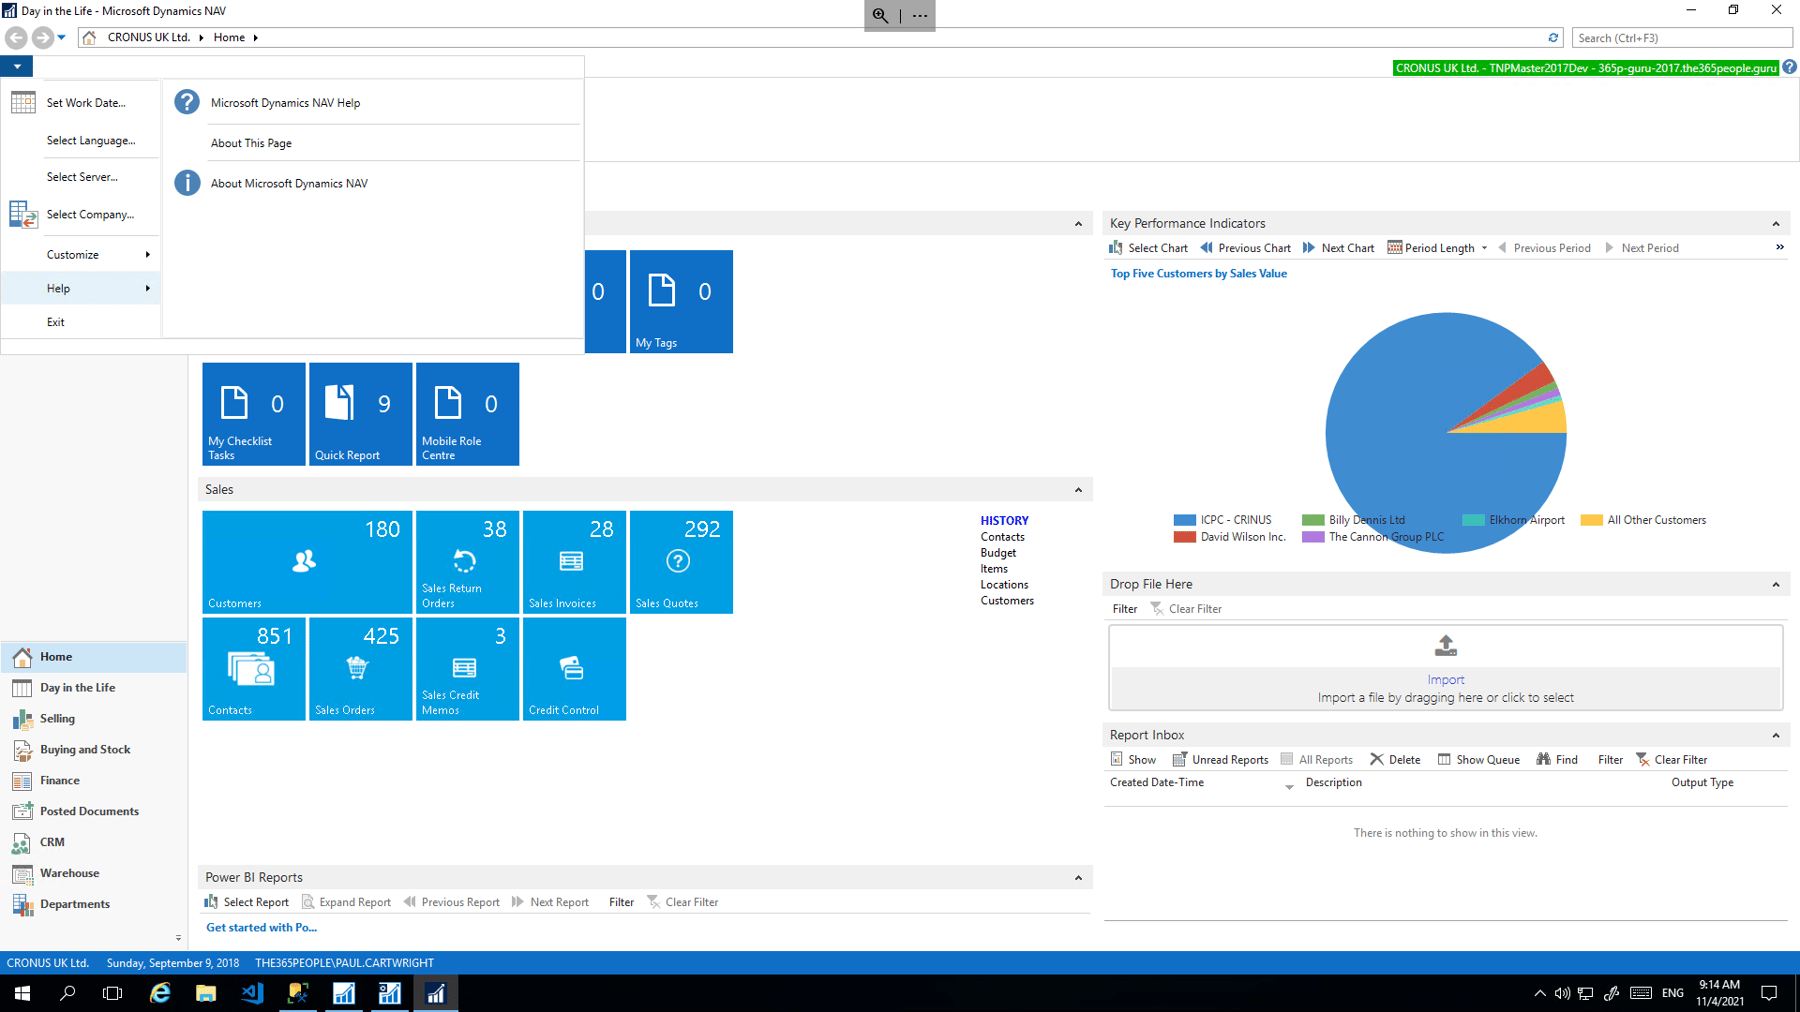The image size is (1800, 1012).
Task: Select Warehouse from the navigation pane
Action: point(70,873)
